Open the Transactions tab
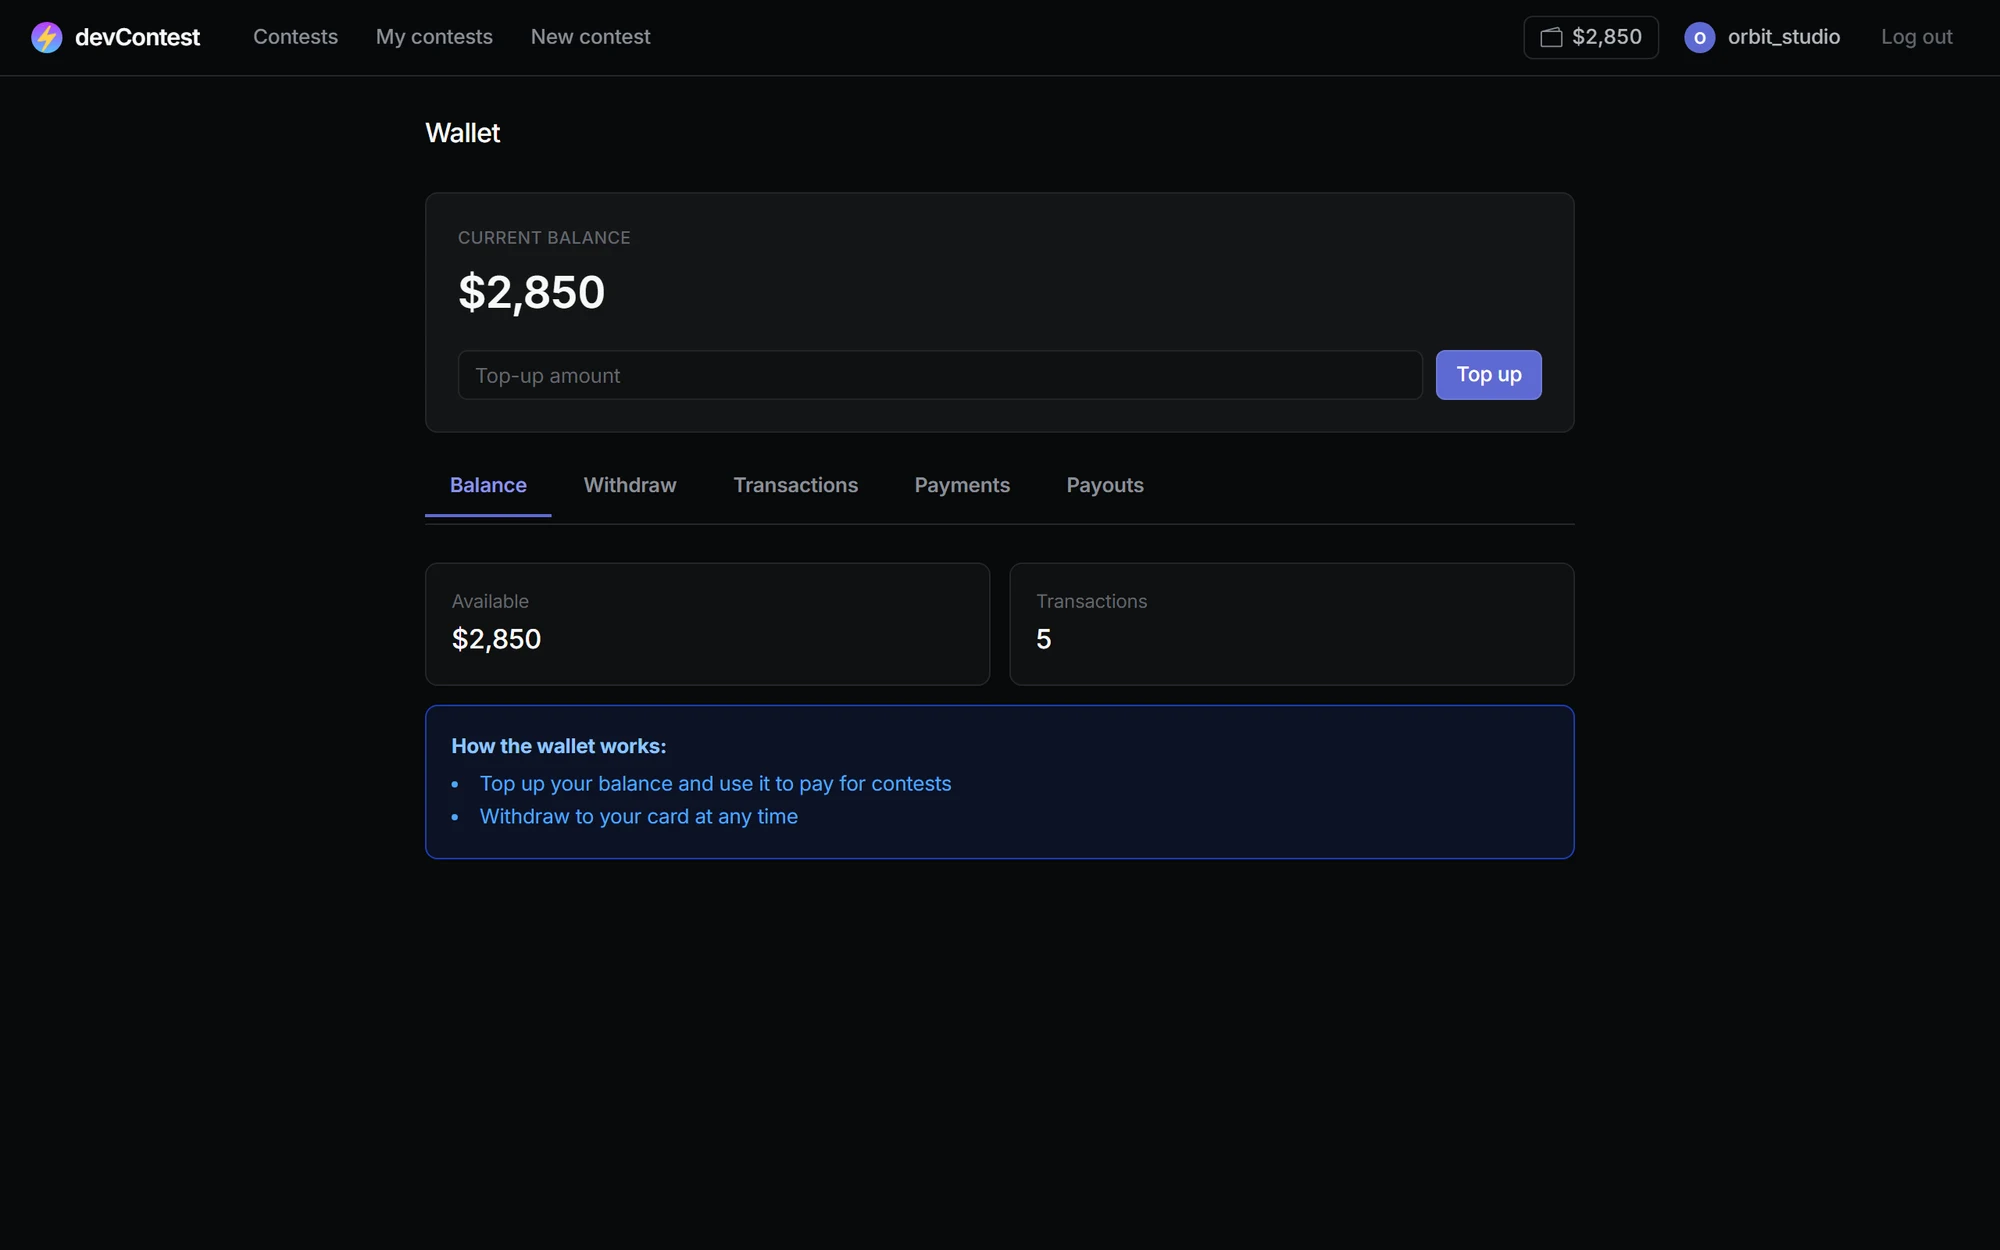 [795, 485]
